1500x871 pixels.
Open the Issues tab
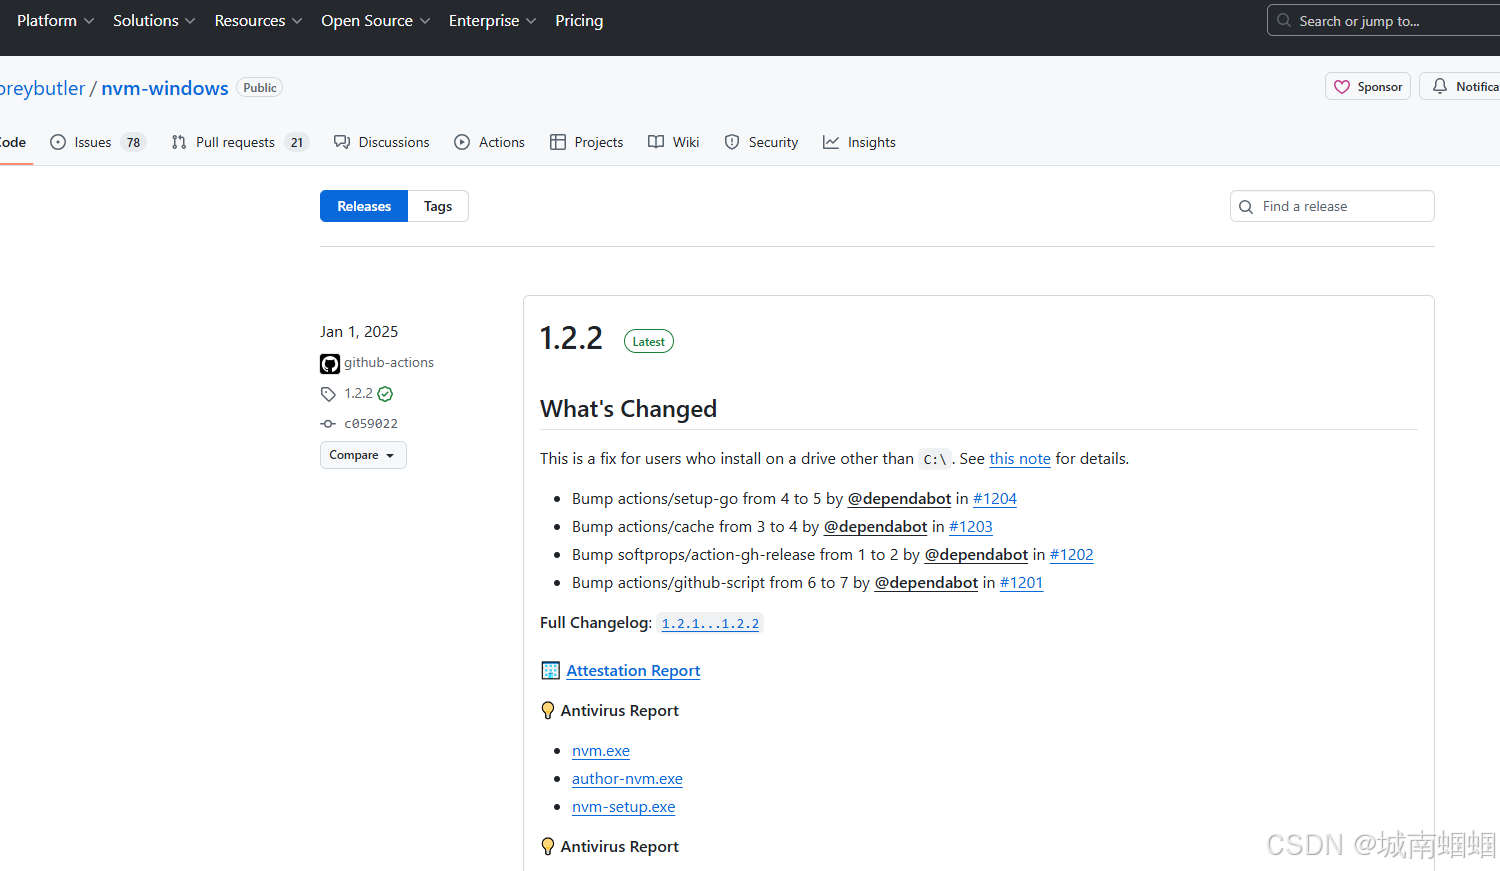tap(98, 142)
